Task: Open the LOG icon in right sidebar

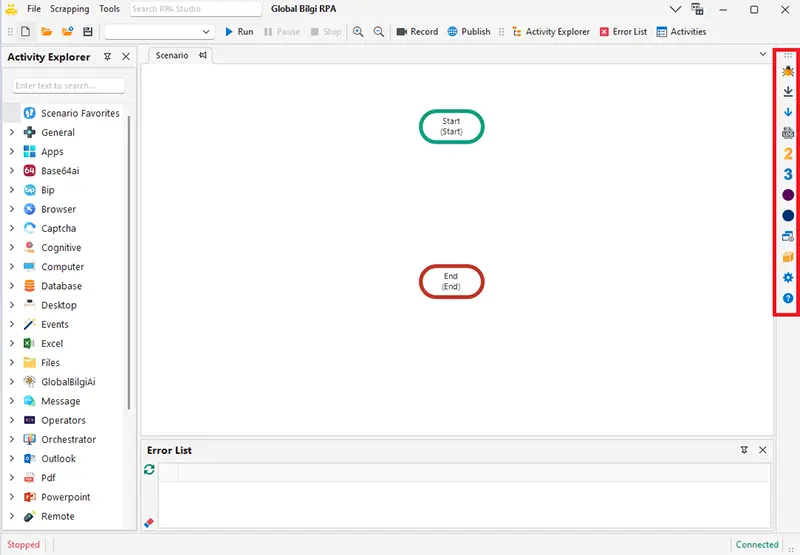Action: pyautogui.click(x=788, y=133)
